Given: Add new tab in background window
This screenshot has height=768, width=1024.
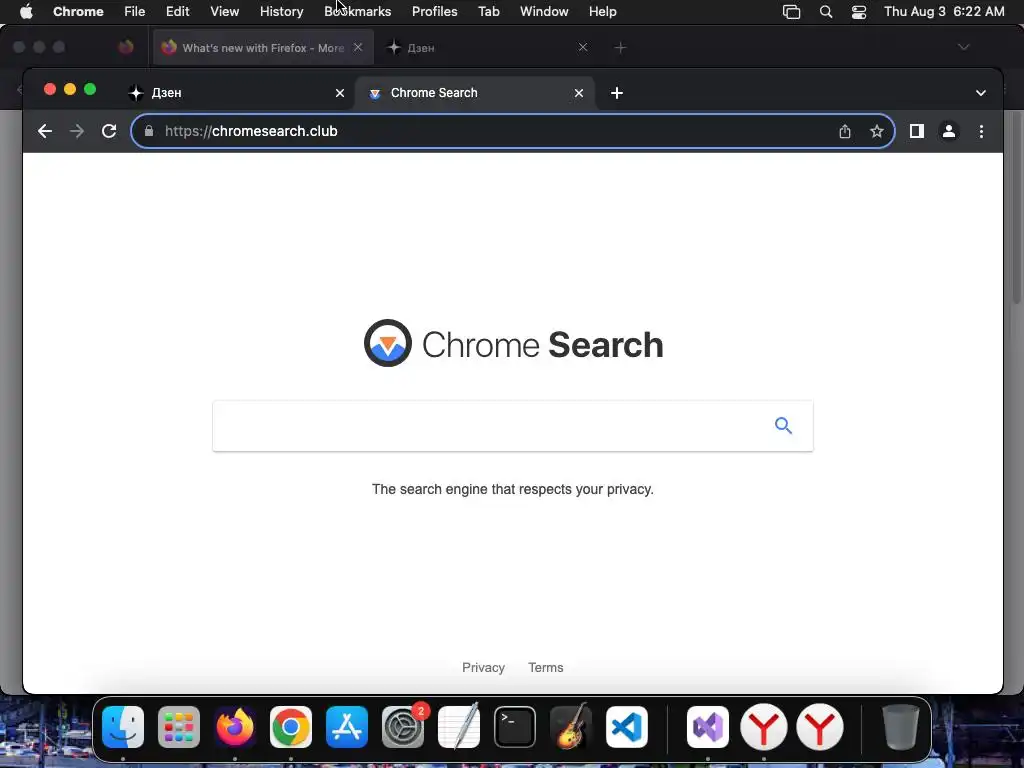Looking at the screenshot, I should [x=620, y=48].
